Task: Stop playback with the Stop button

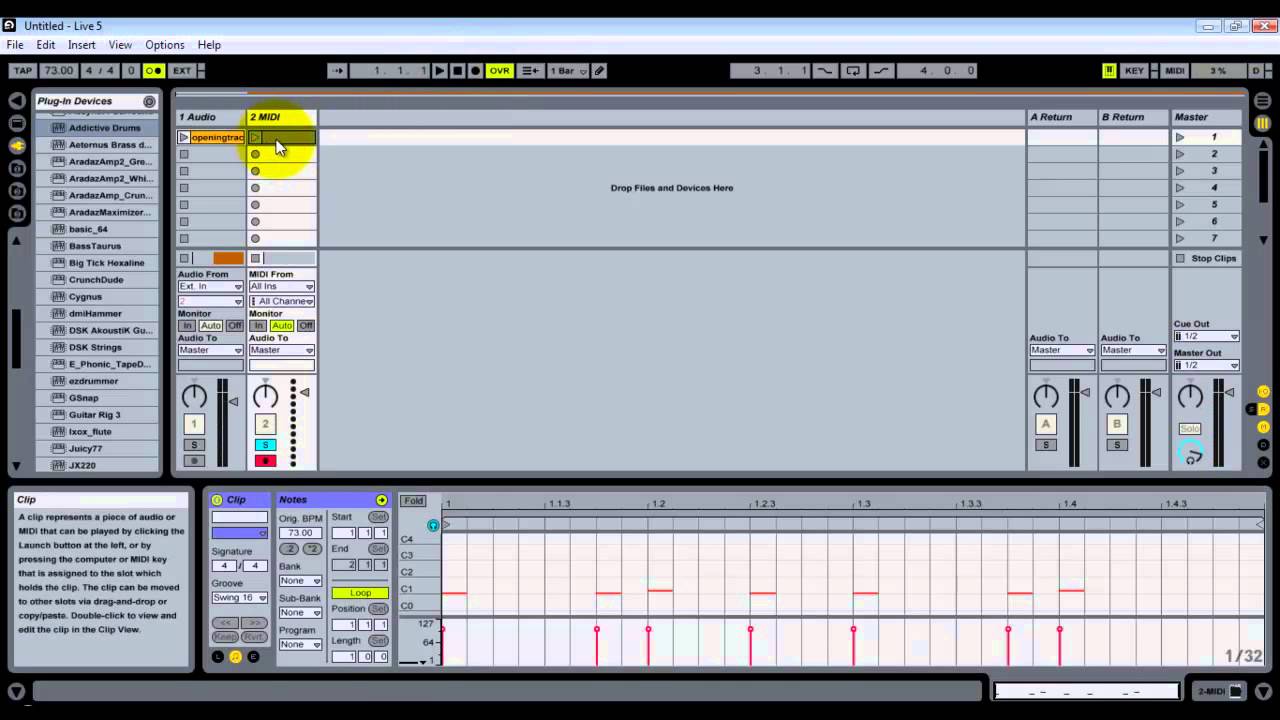Action: [457, 71]
